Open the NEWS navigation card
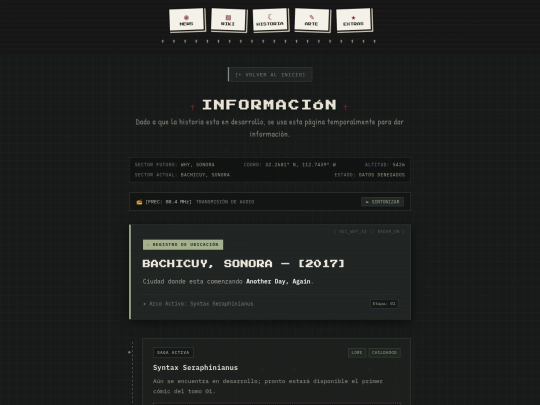The image size is (540, 405). coord(187,20)
